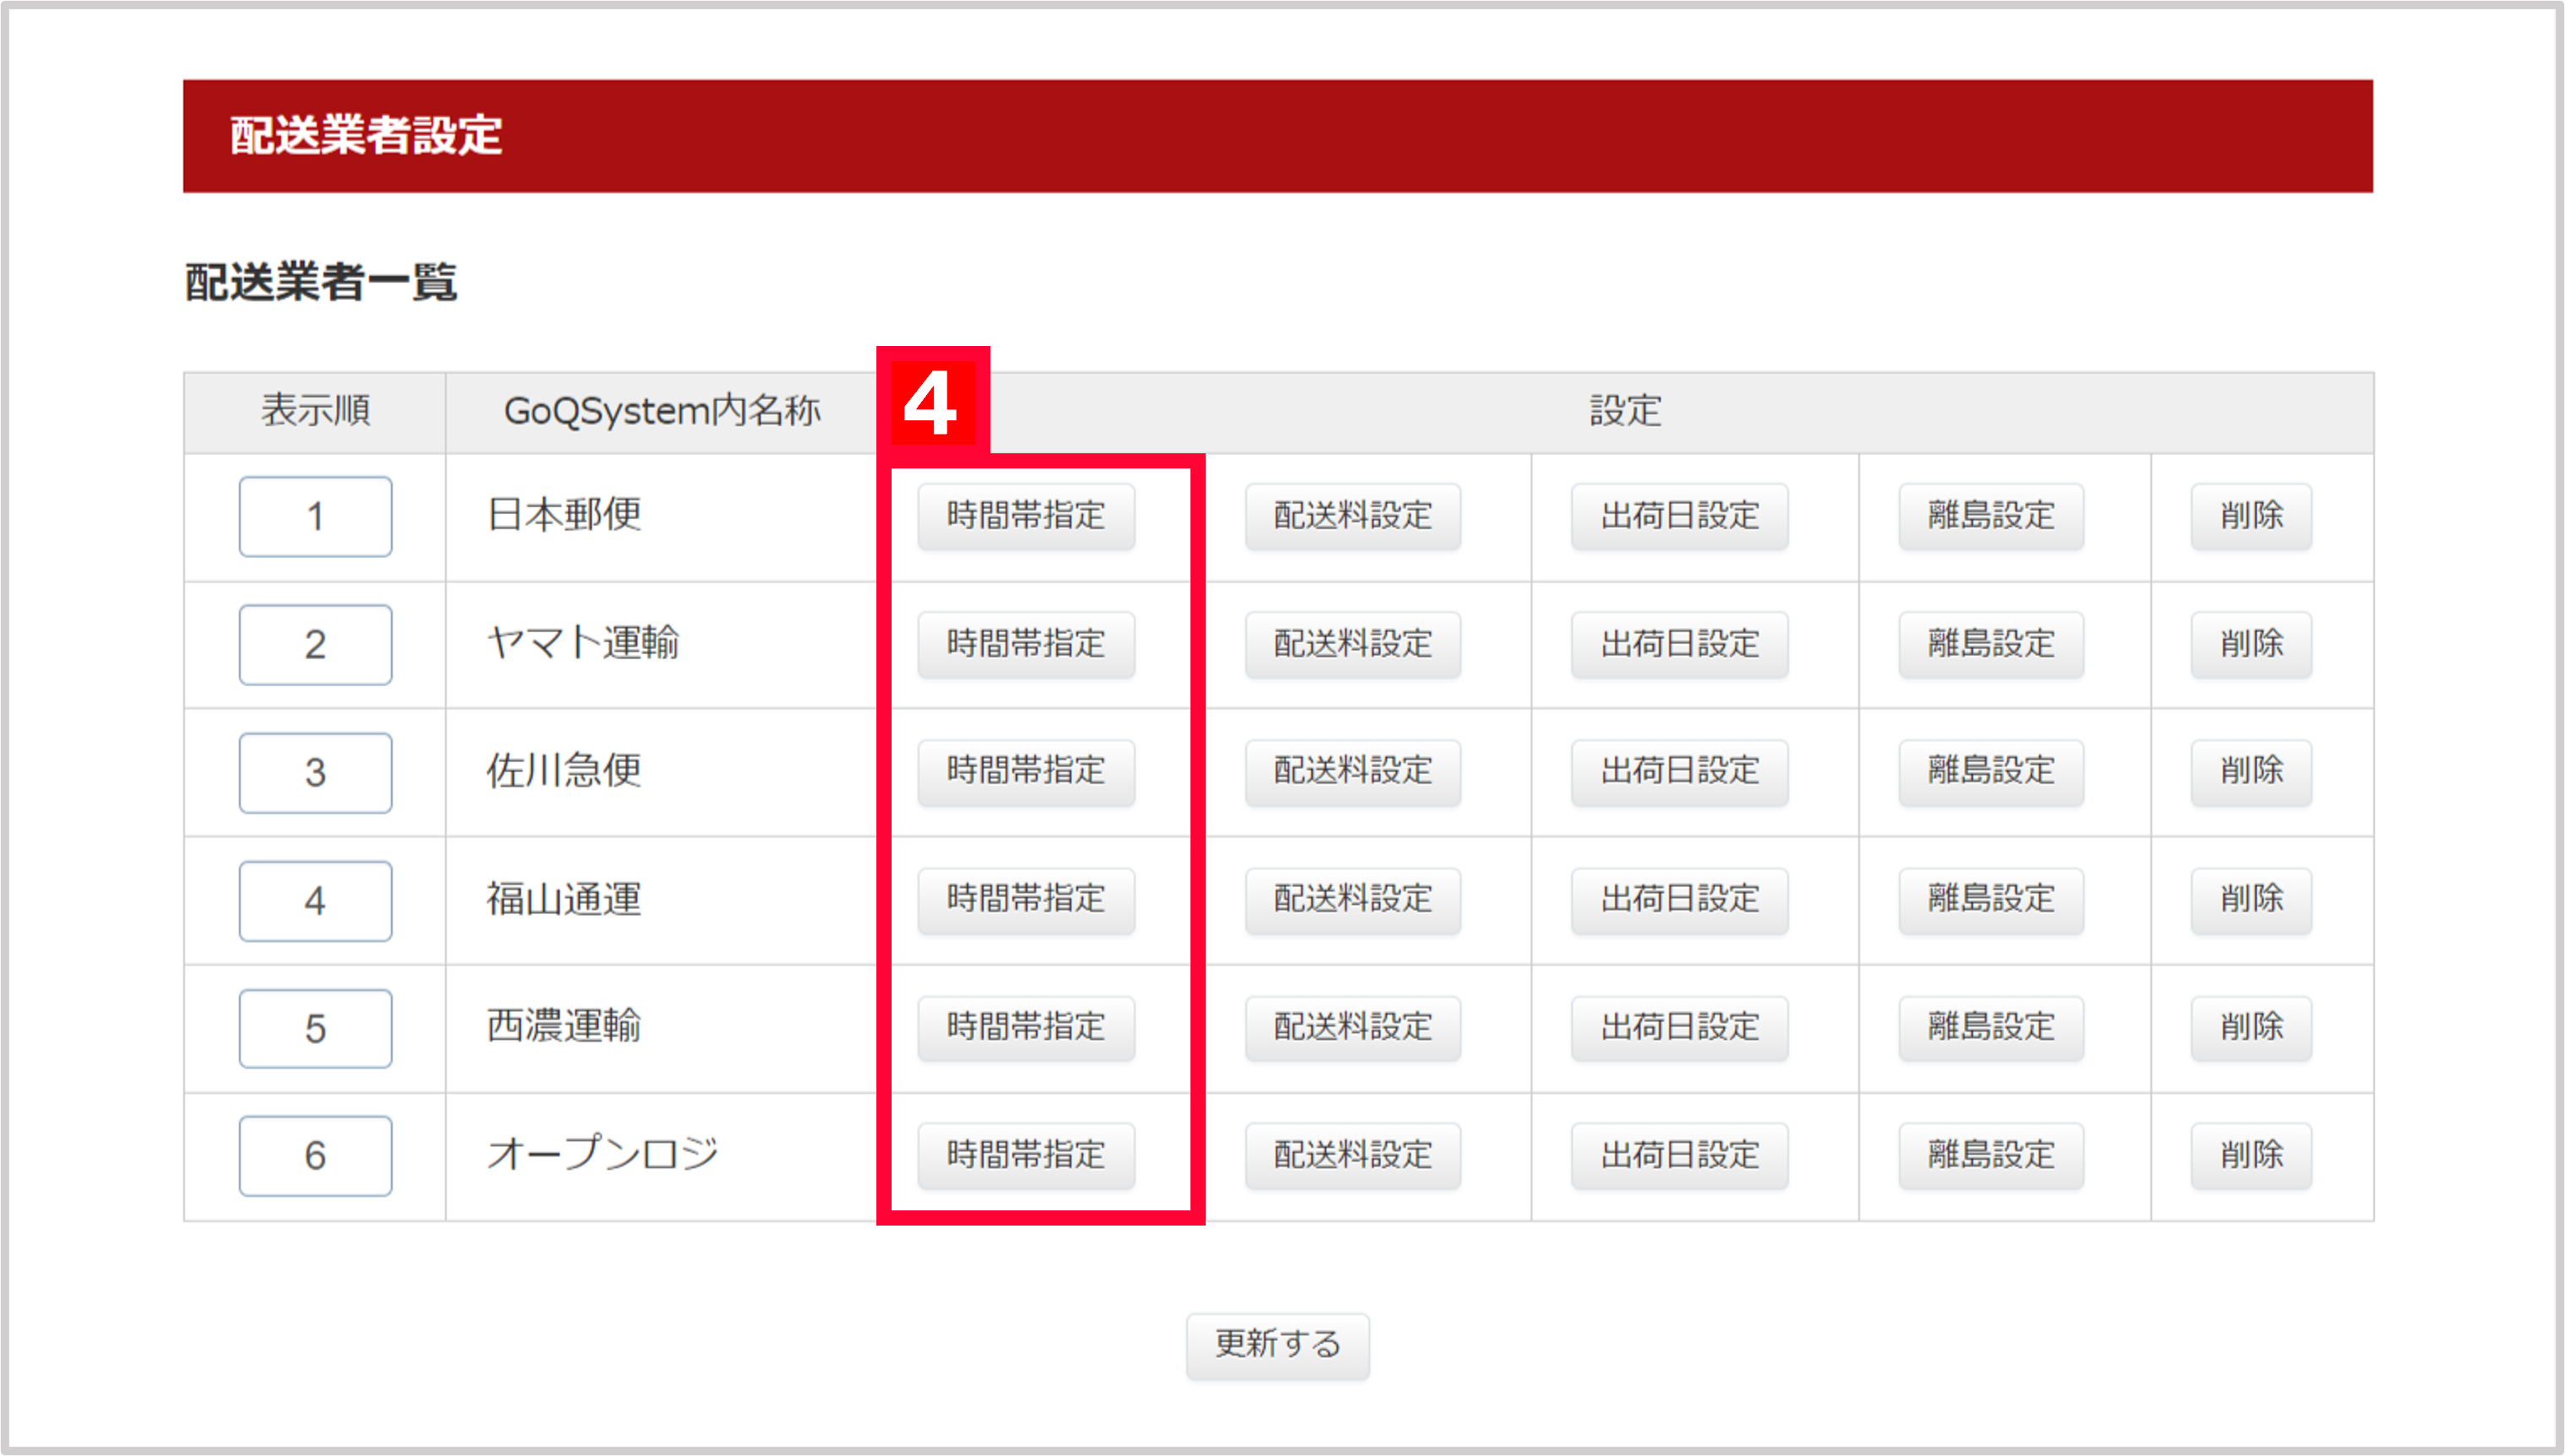Focus display order field for 日本郵便
2565x1456 pixels.
click(x=315, y=517)
